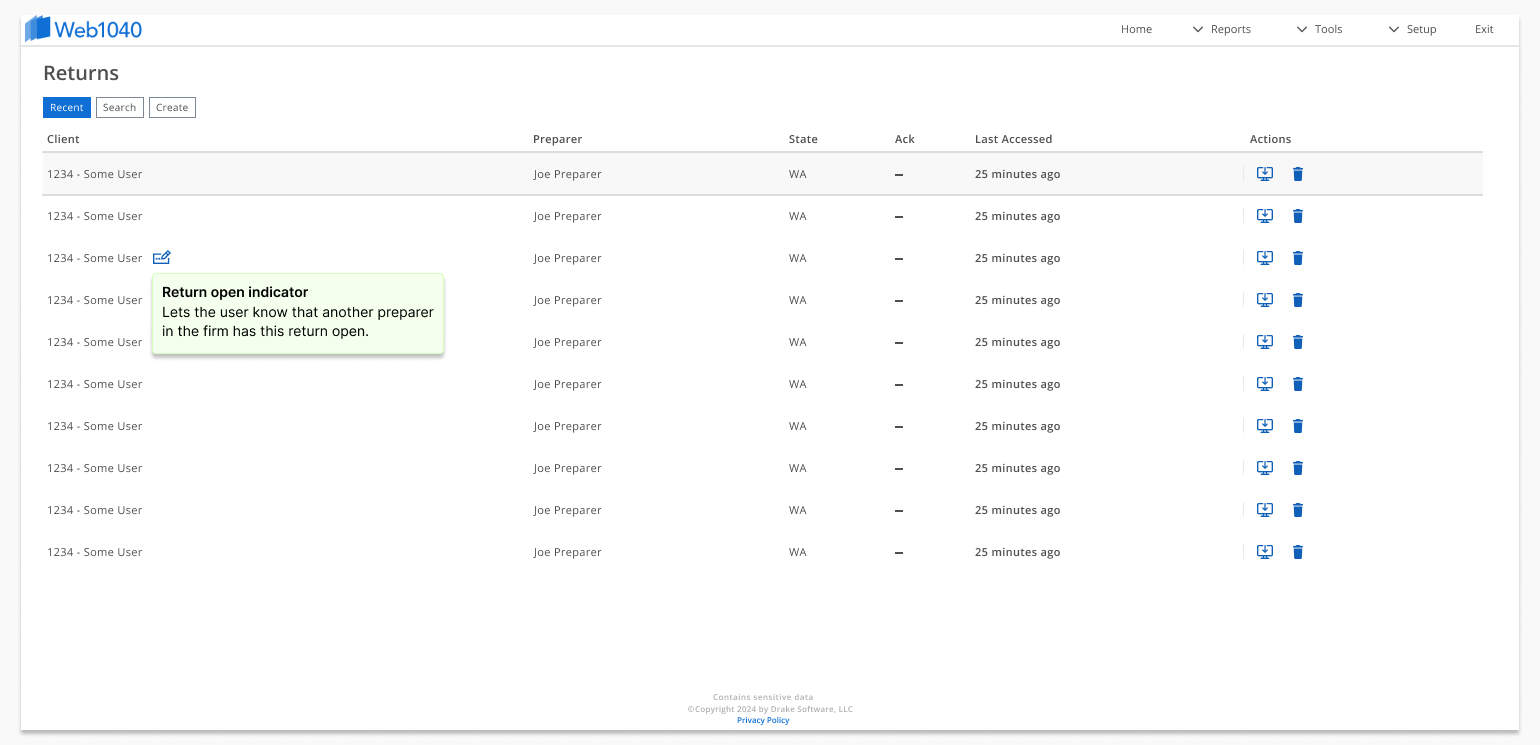Click the Last Accessed column header
Image resolution: width=1540 pixels, height=745 pixels.
1013,139
